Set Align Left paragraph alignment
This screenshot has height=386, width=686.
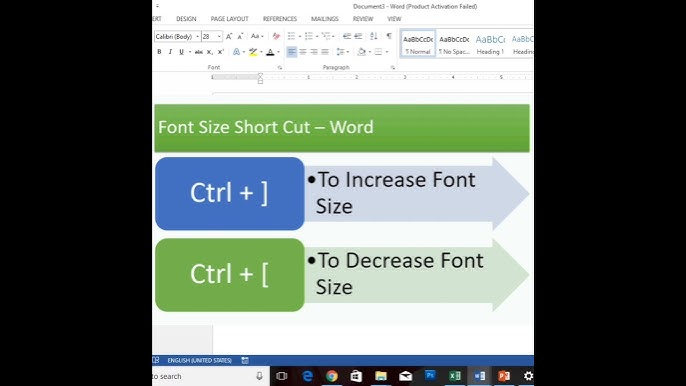tap(291, 52)
